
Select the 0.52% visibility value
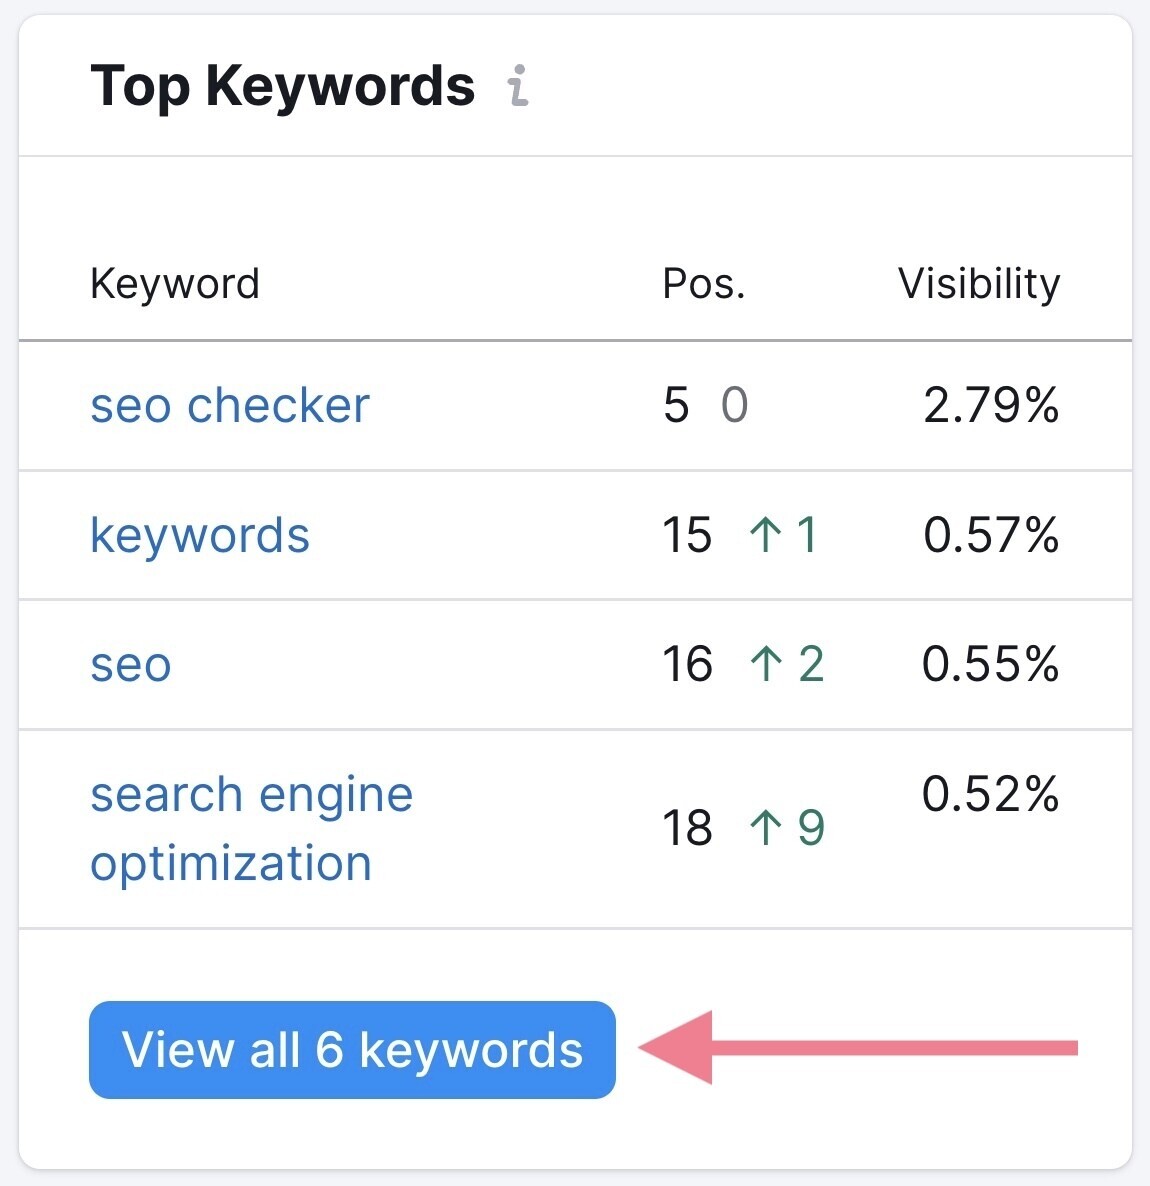tap(990, 795)
